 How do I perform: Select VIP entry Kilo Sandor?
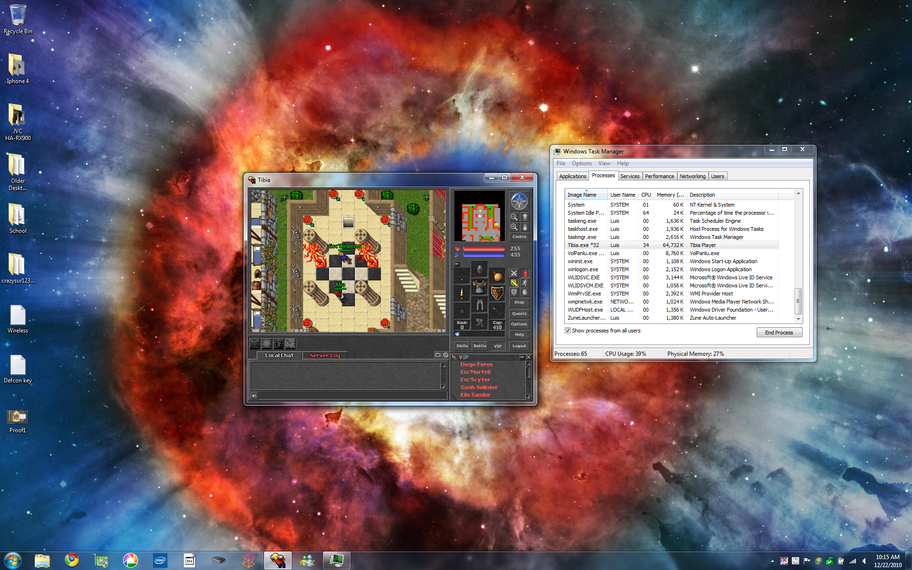point(475,394)
